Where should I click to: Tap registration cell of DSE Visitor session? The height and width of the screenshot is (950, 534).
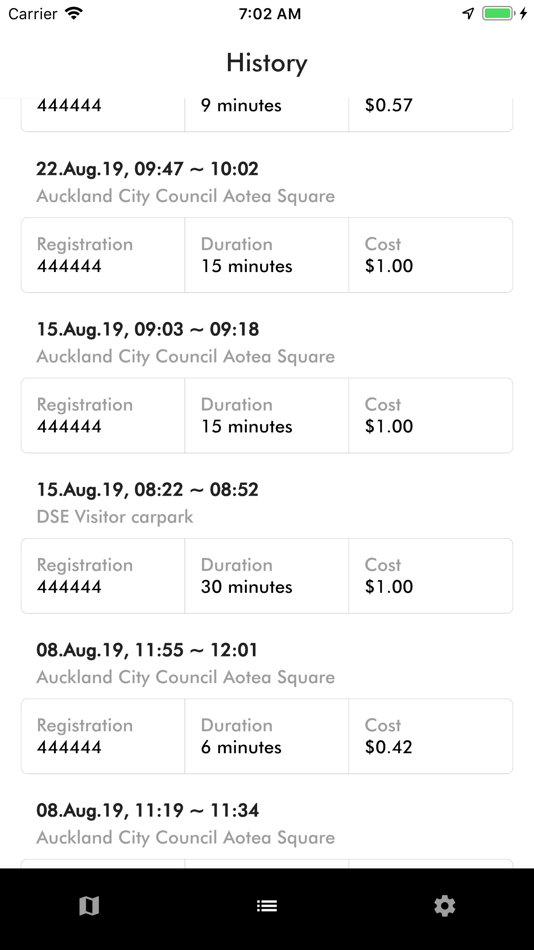103,576
